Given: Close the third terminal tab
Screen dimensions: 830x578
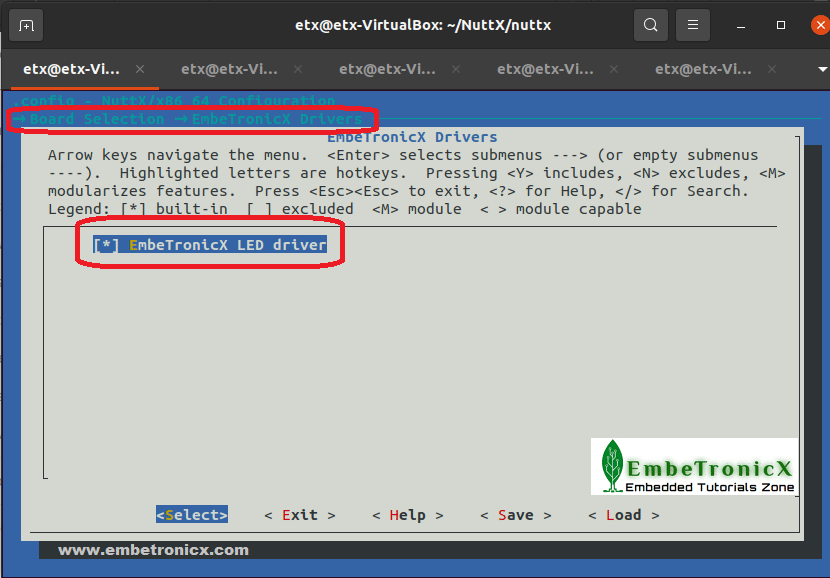Looking at the screenshot, I should (x=456, y=69).
